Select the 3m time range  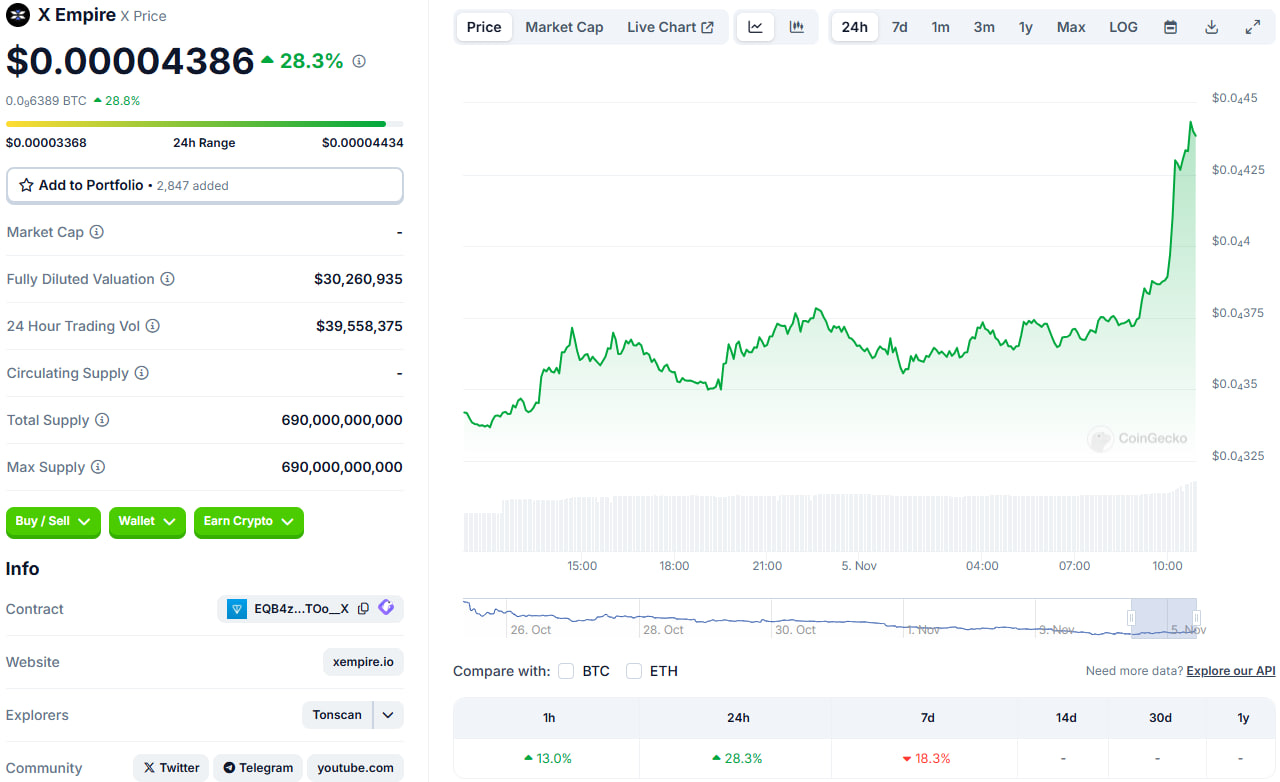tap(984, 27)
